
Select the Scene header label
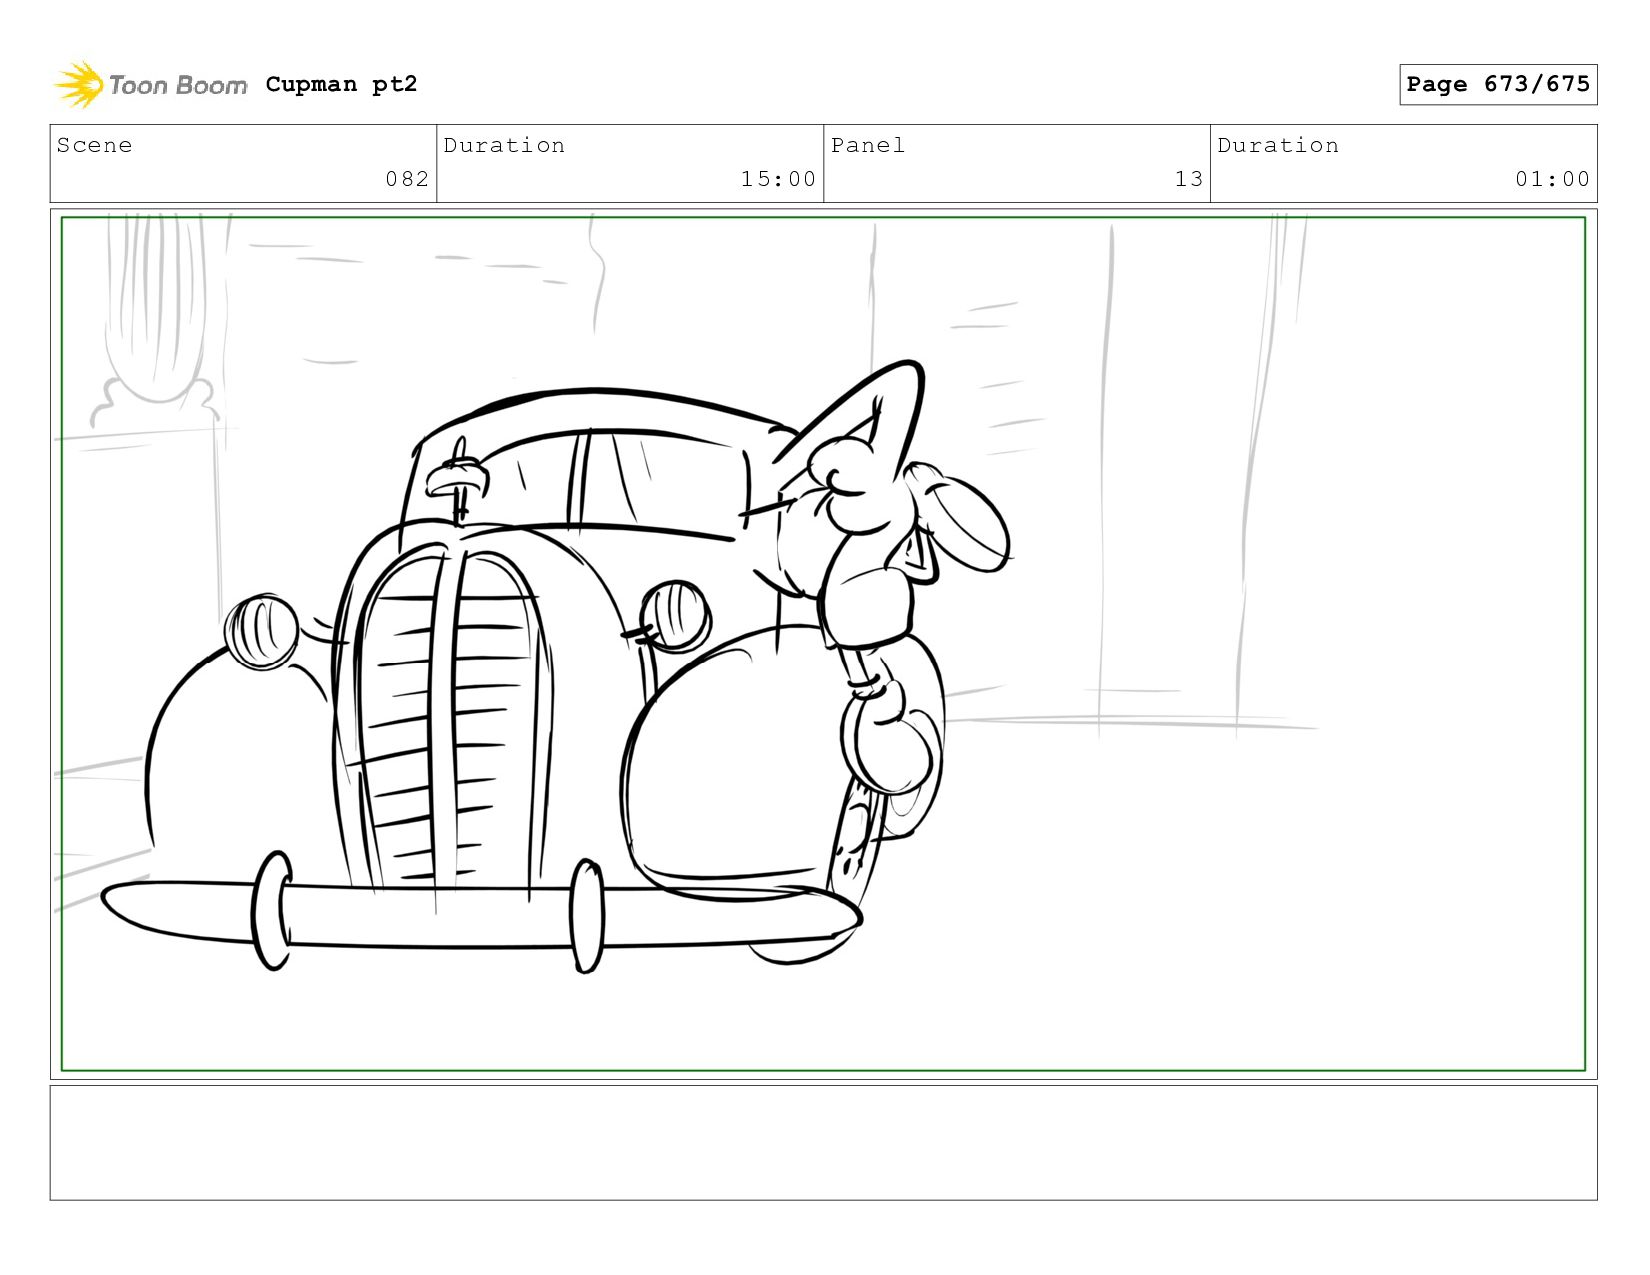(x=94, y=145)
